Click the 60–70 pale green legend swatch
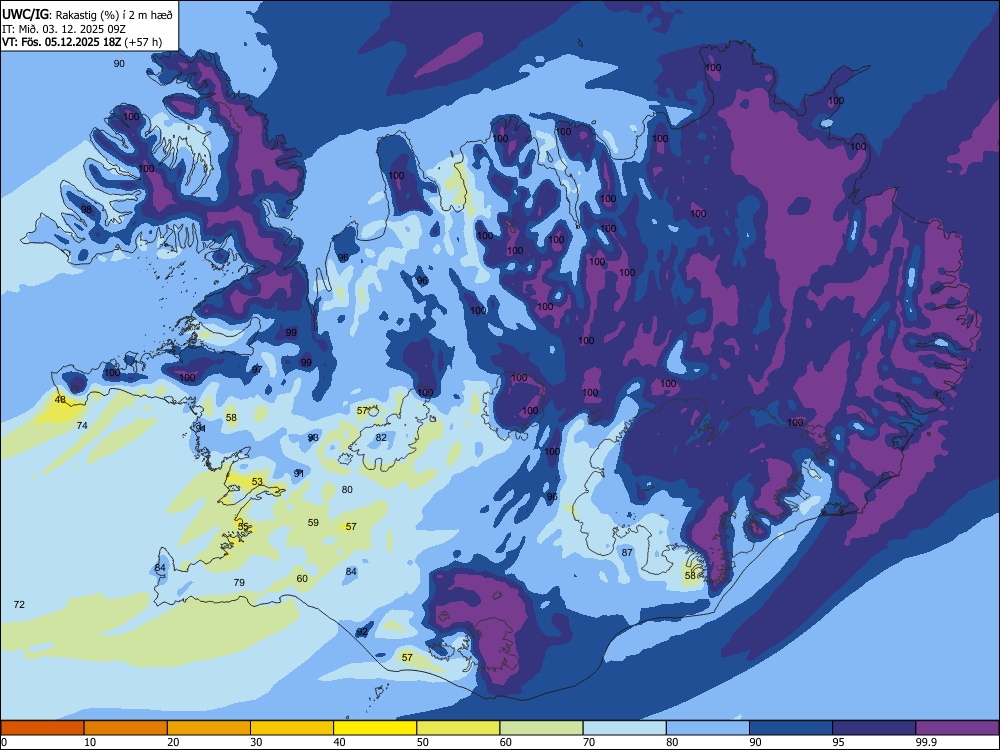 pyautogui.click(x=541, y=728)
